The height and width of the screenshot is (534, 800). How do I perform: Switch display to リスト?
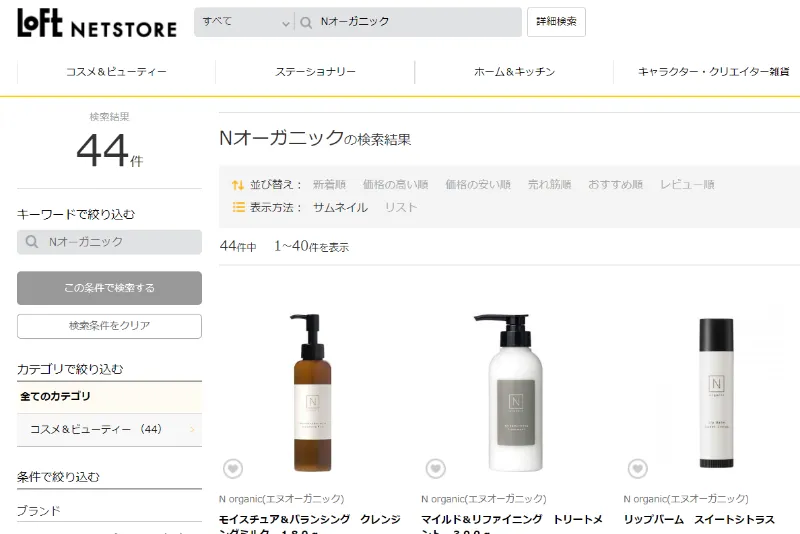click(401, 208)
